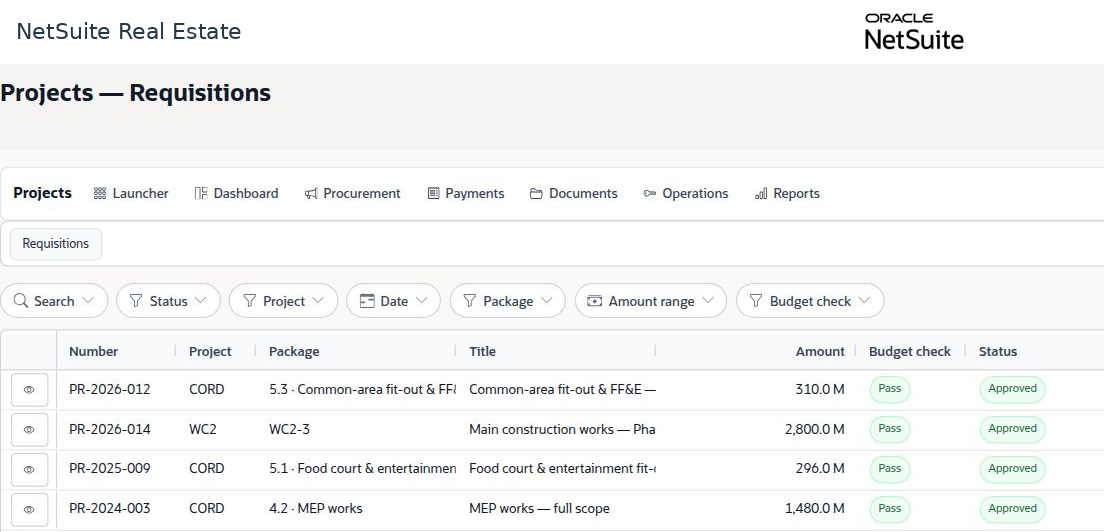Click Approved badge for PR-2024-003
The width and height of the screenshot is (1104, 532).
(x=1012, y=509)
